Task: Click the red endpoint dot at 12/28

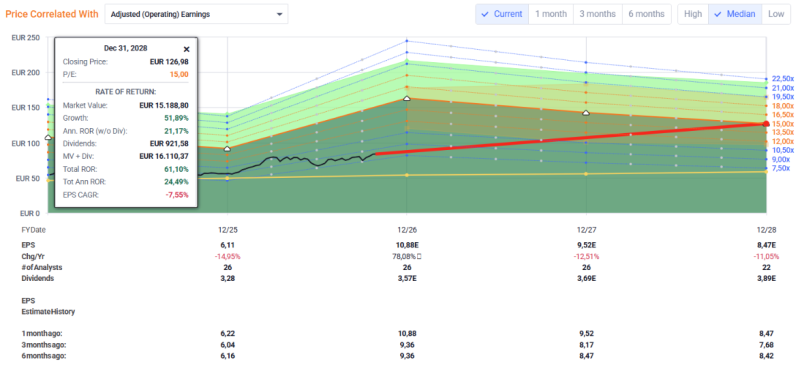Action: (x=765, y=123)
